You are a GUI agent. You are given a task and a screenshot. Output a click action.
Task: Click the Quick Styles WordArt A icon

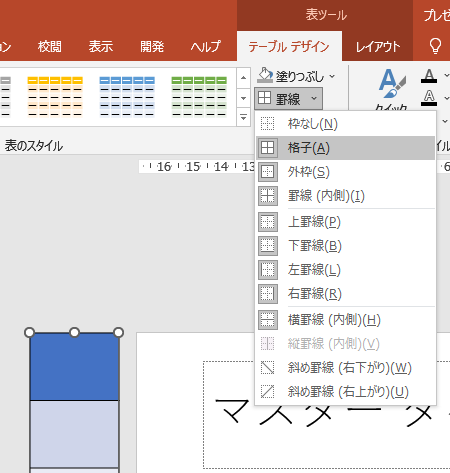point(392,83)
